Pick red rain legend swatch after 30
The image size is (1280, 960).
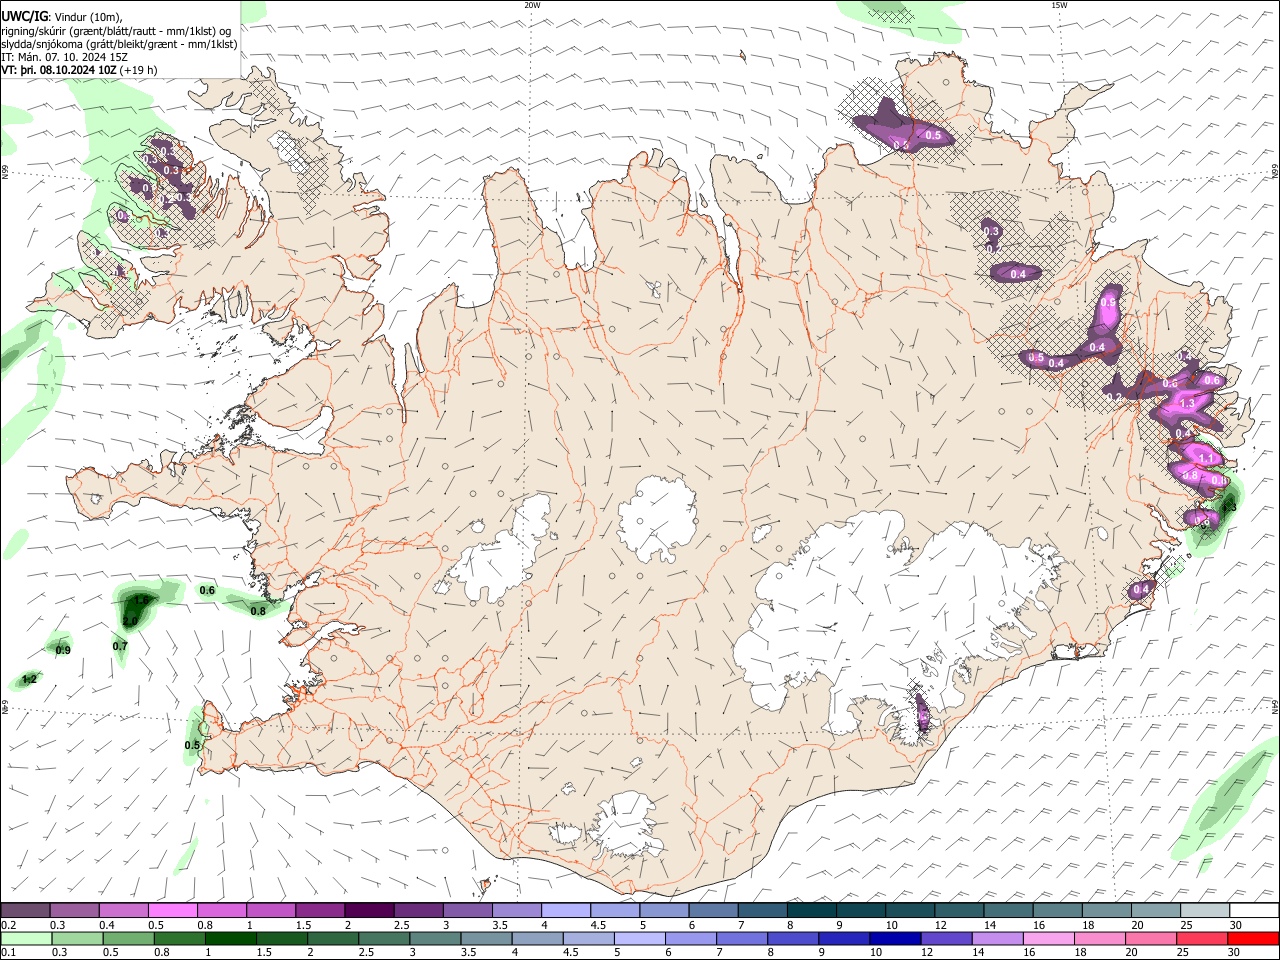pyautogui.click(x=1253, y=939)
